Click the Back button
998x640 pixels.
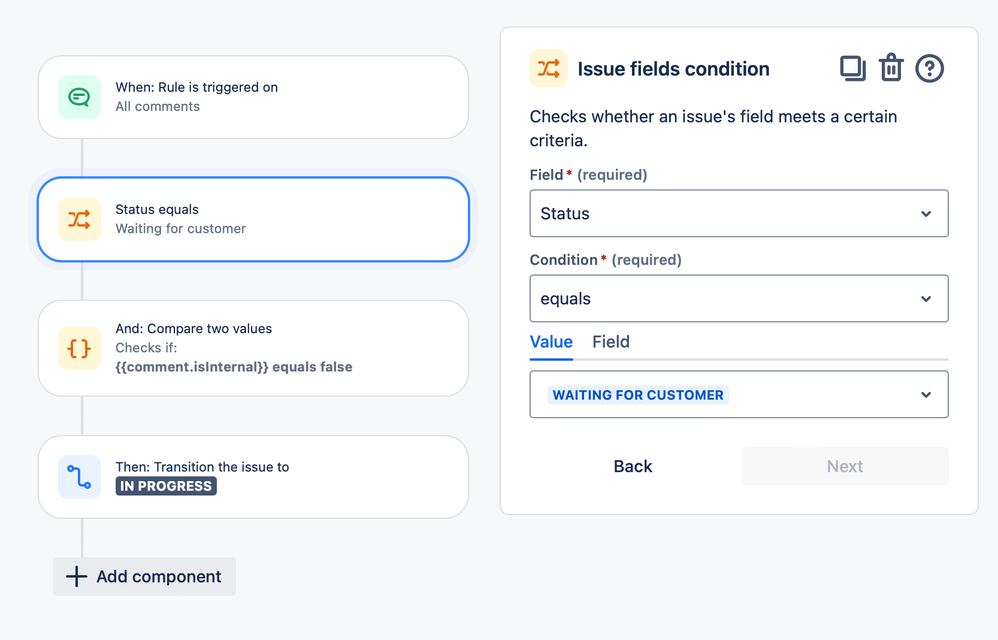pyautogui.click(x=633, y=466)
